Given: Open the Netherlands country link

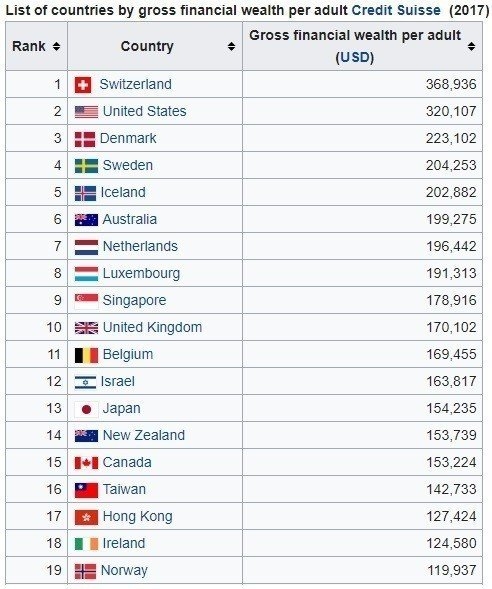Looking at the screenshot, I should tap(140, 246).
